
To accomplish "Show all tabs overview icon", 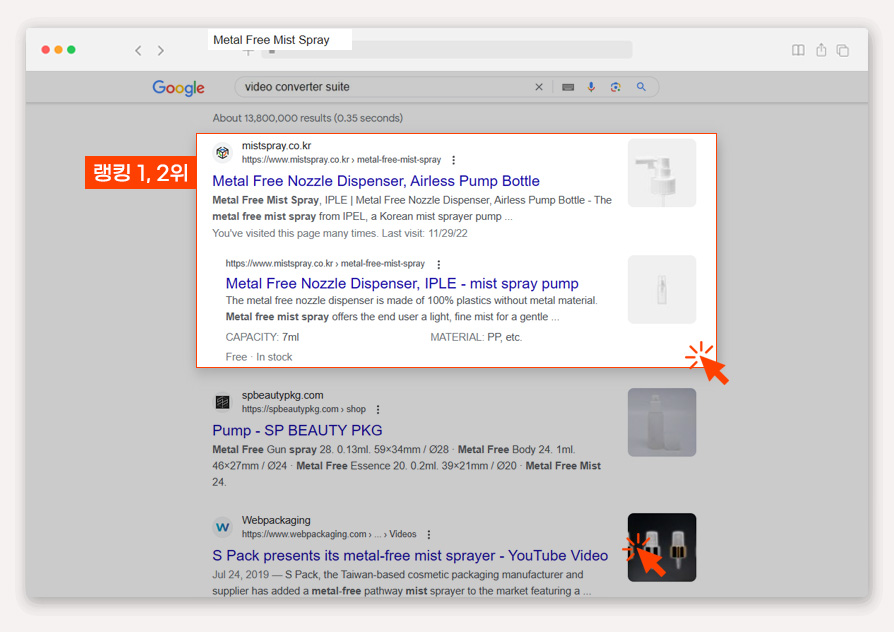I will click(843, 51).
